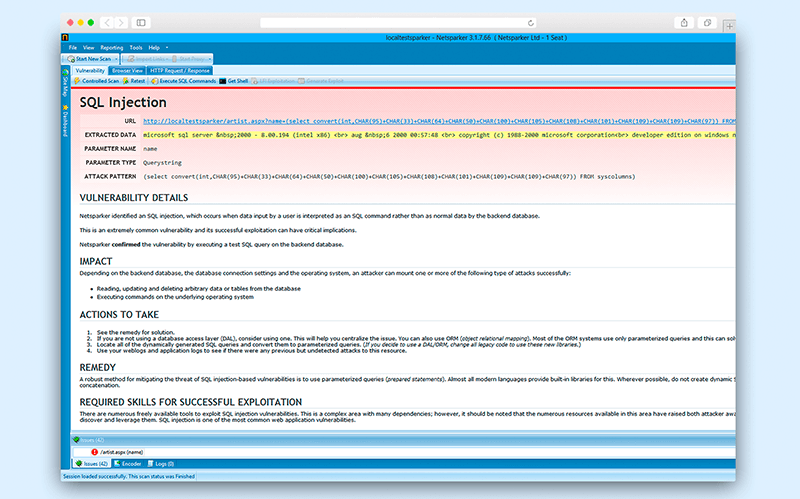
Task: Click the red alert icon beside /artist.aspx
Action: coord(94,452)
